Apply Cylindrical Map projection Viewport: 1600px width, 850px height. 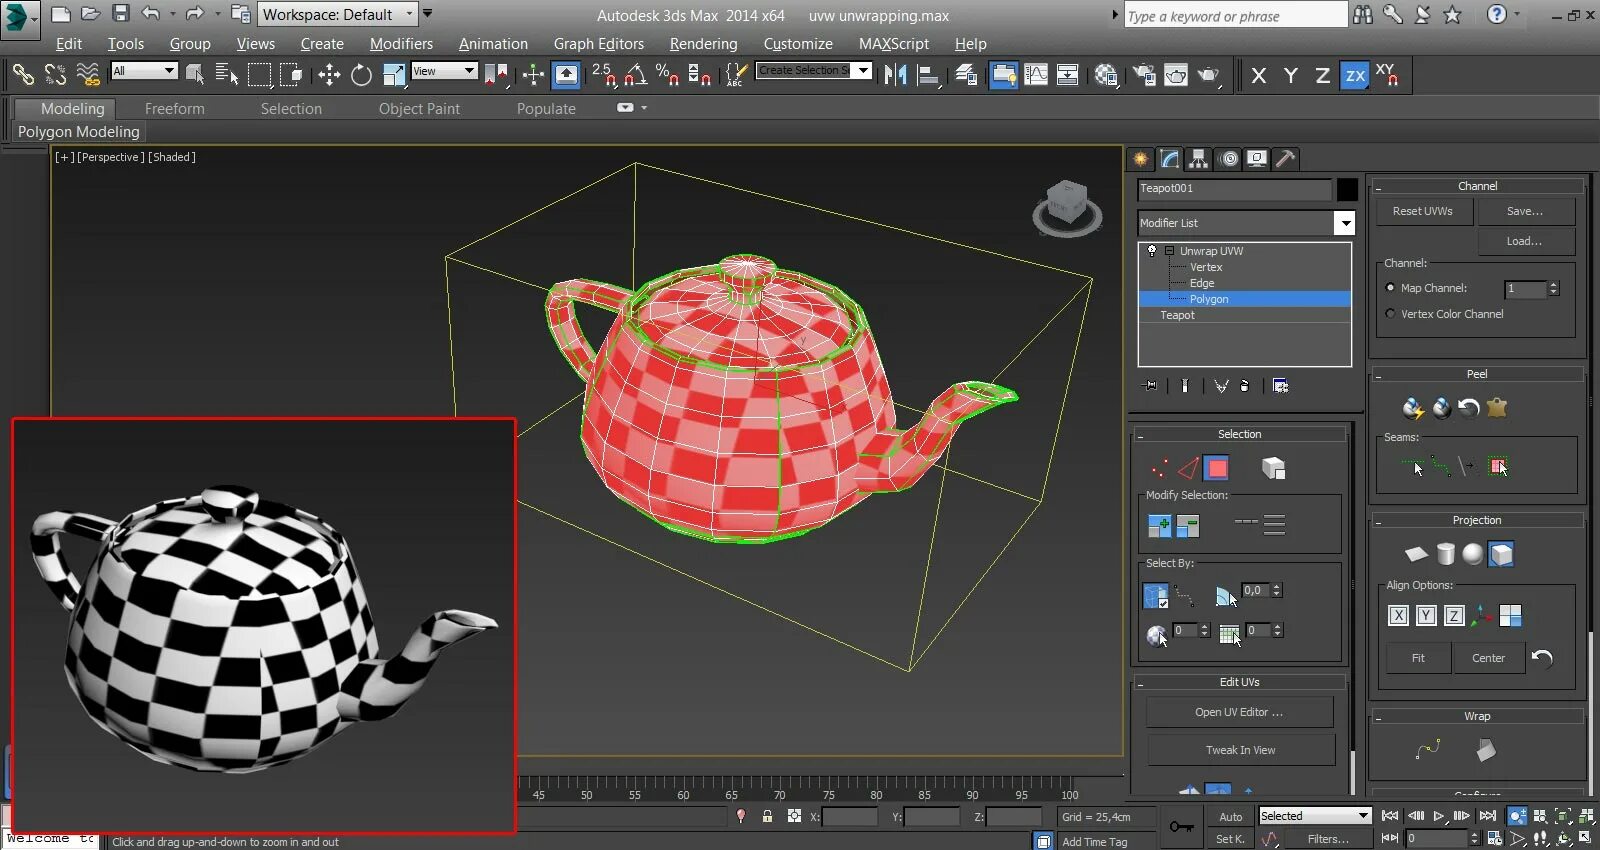(x=1445, y=554)
